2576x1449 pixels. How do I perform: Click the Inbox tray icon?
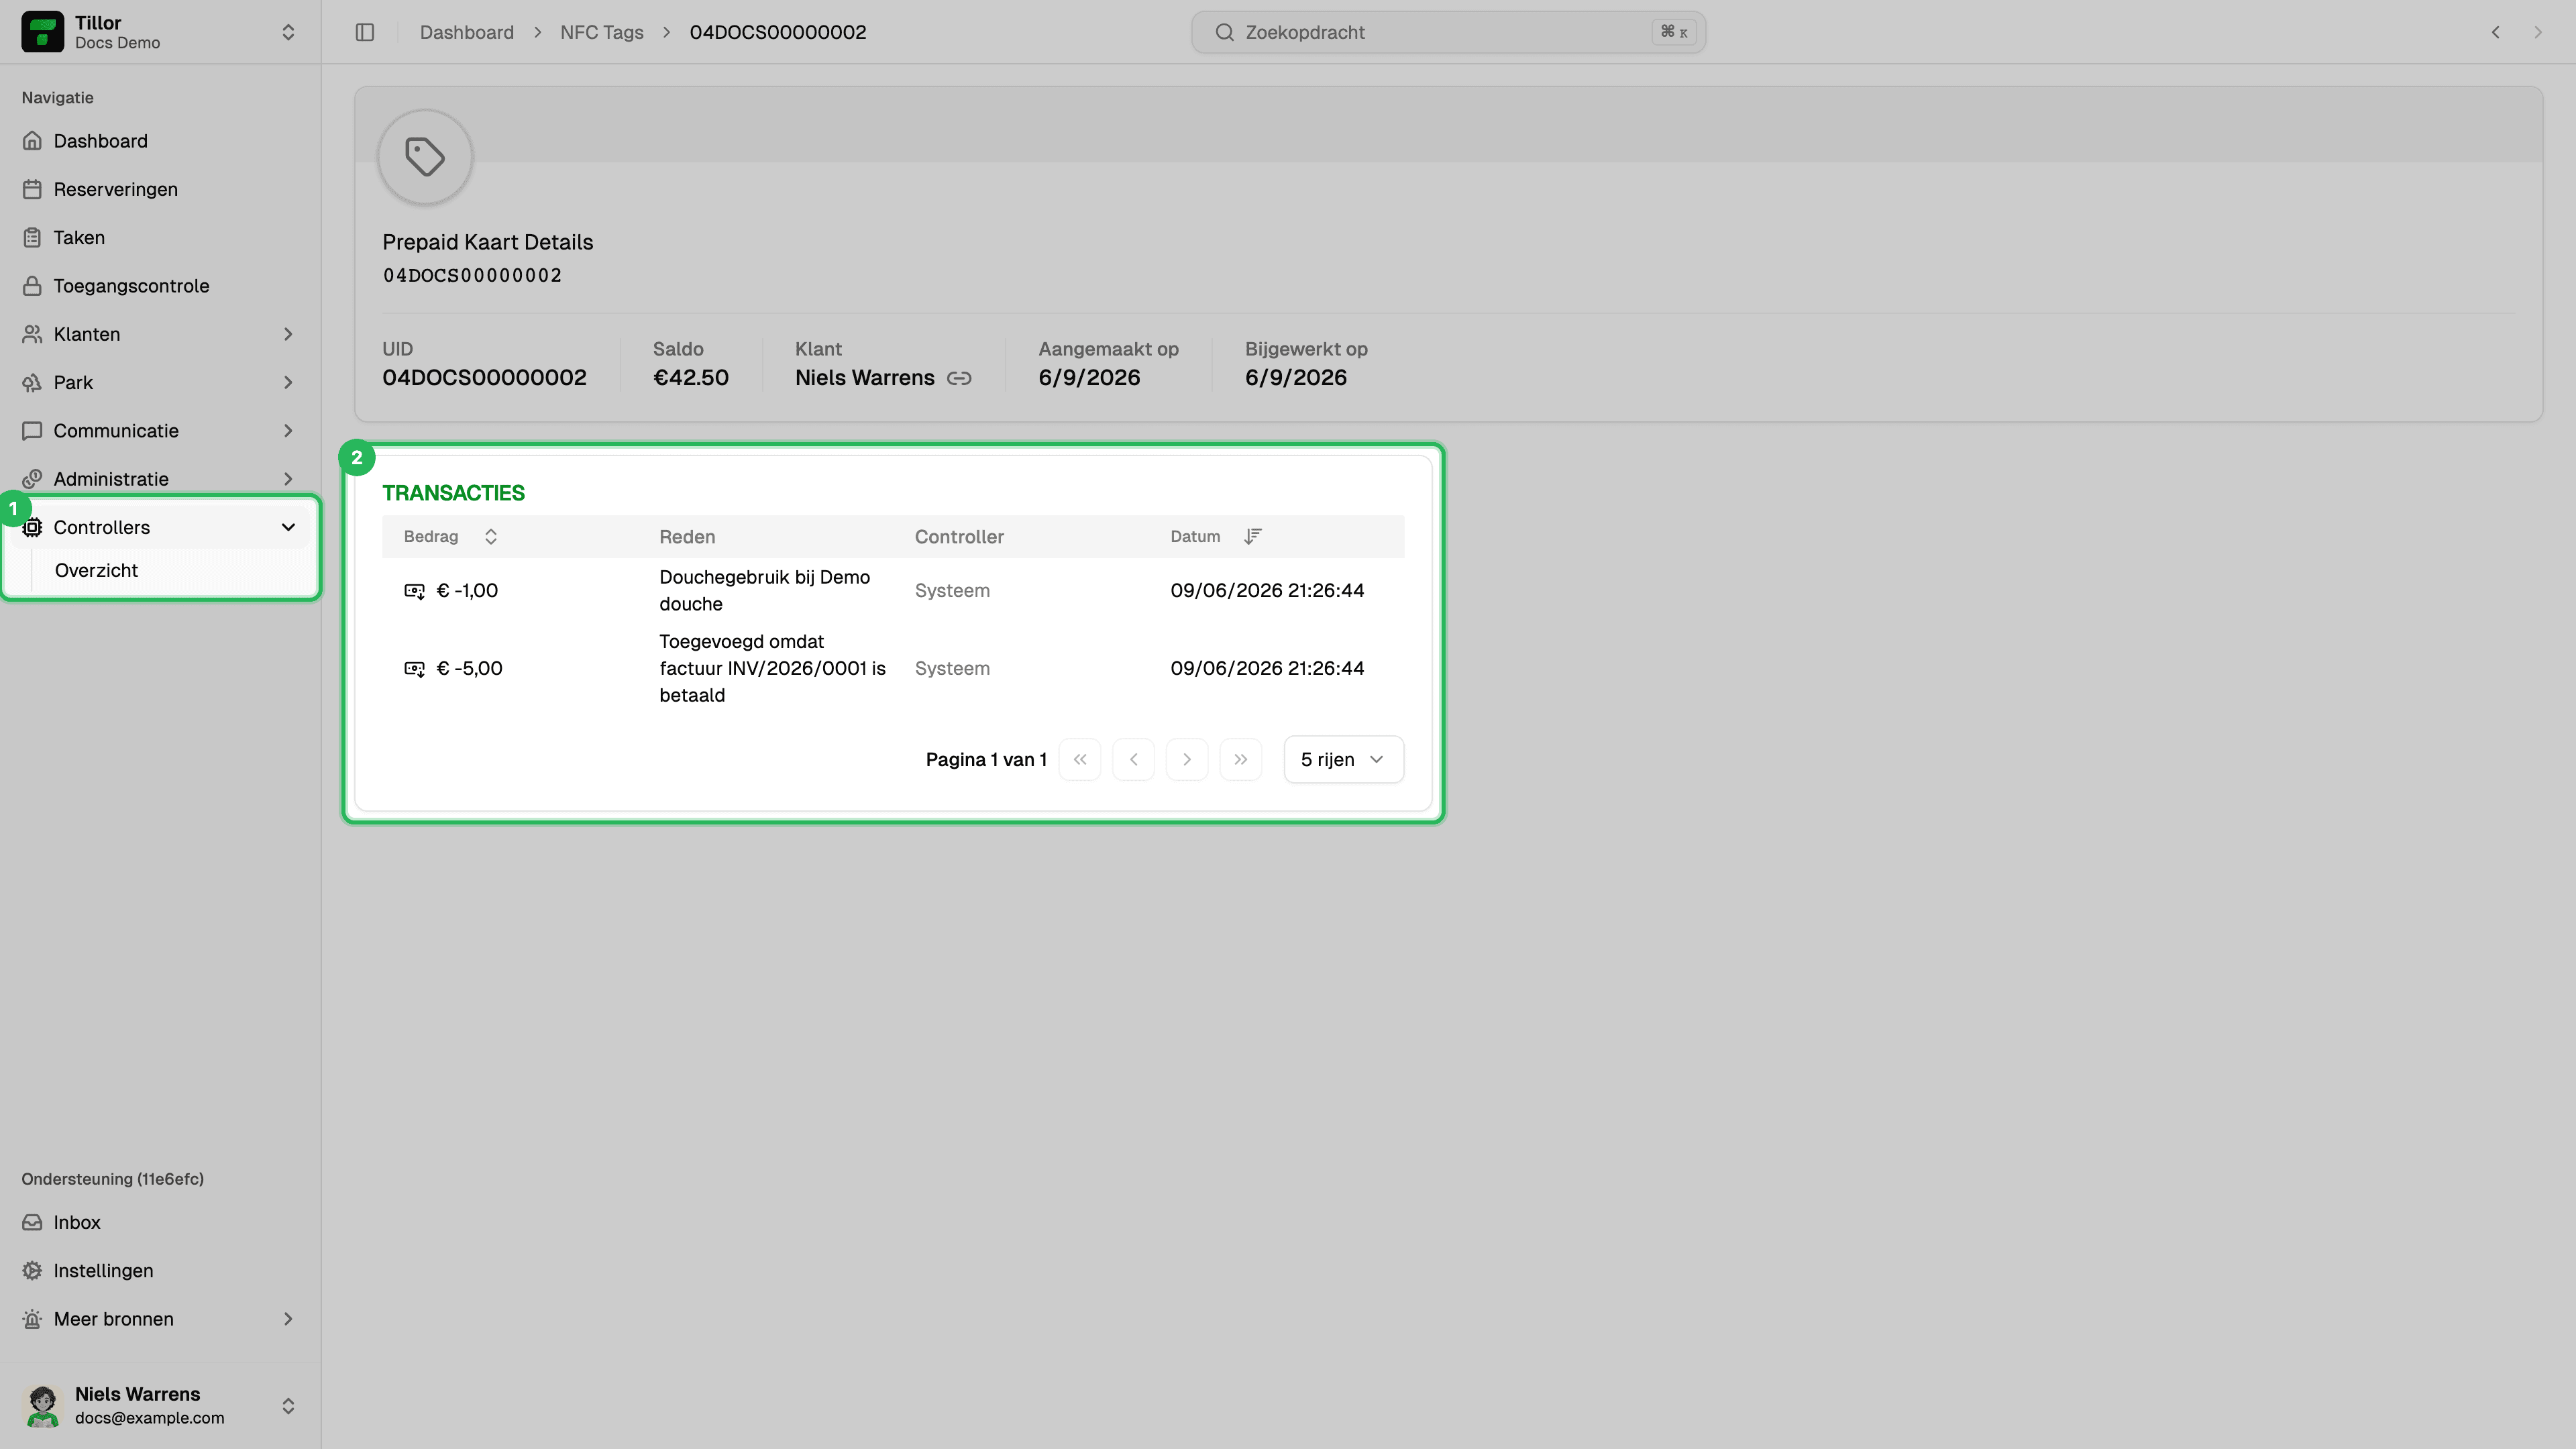pos(32,1223)
